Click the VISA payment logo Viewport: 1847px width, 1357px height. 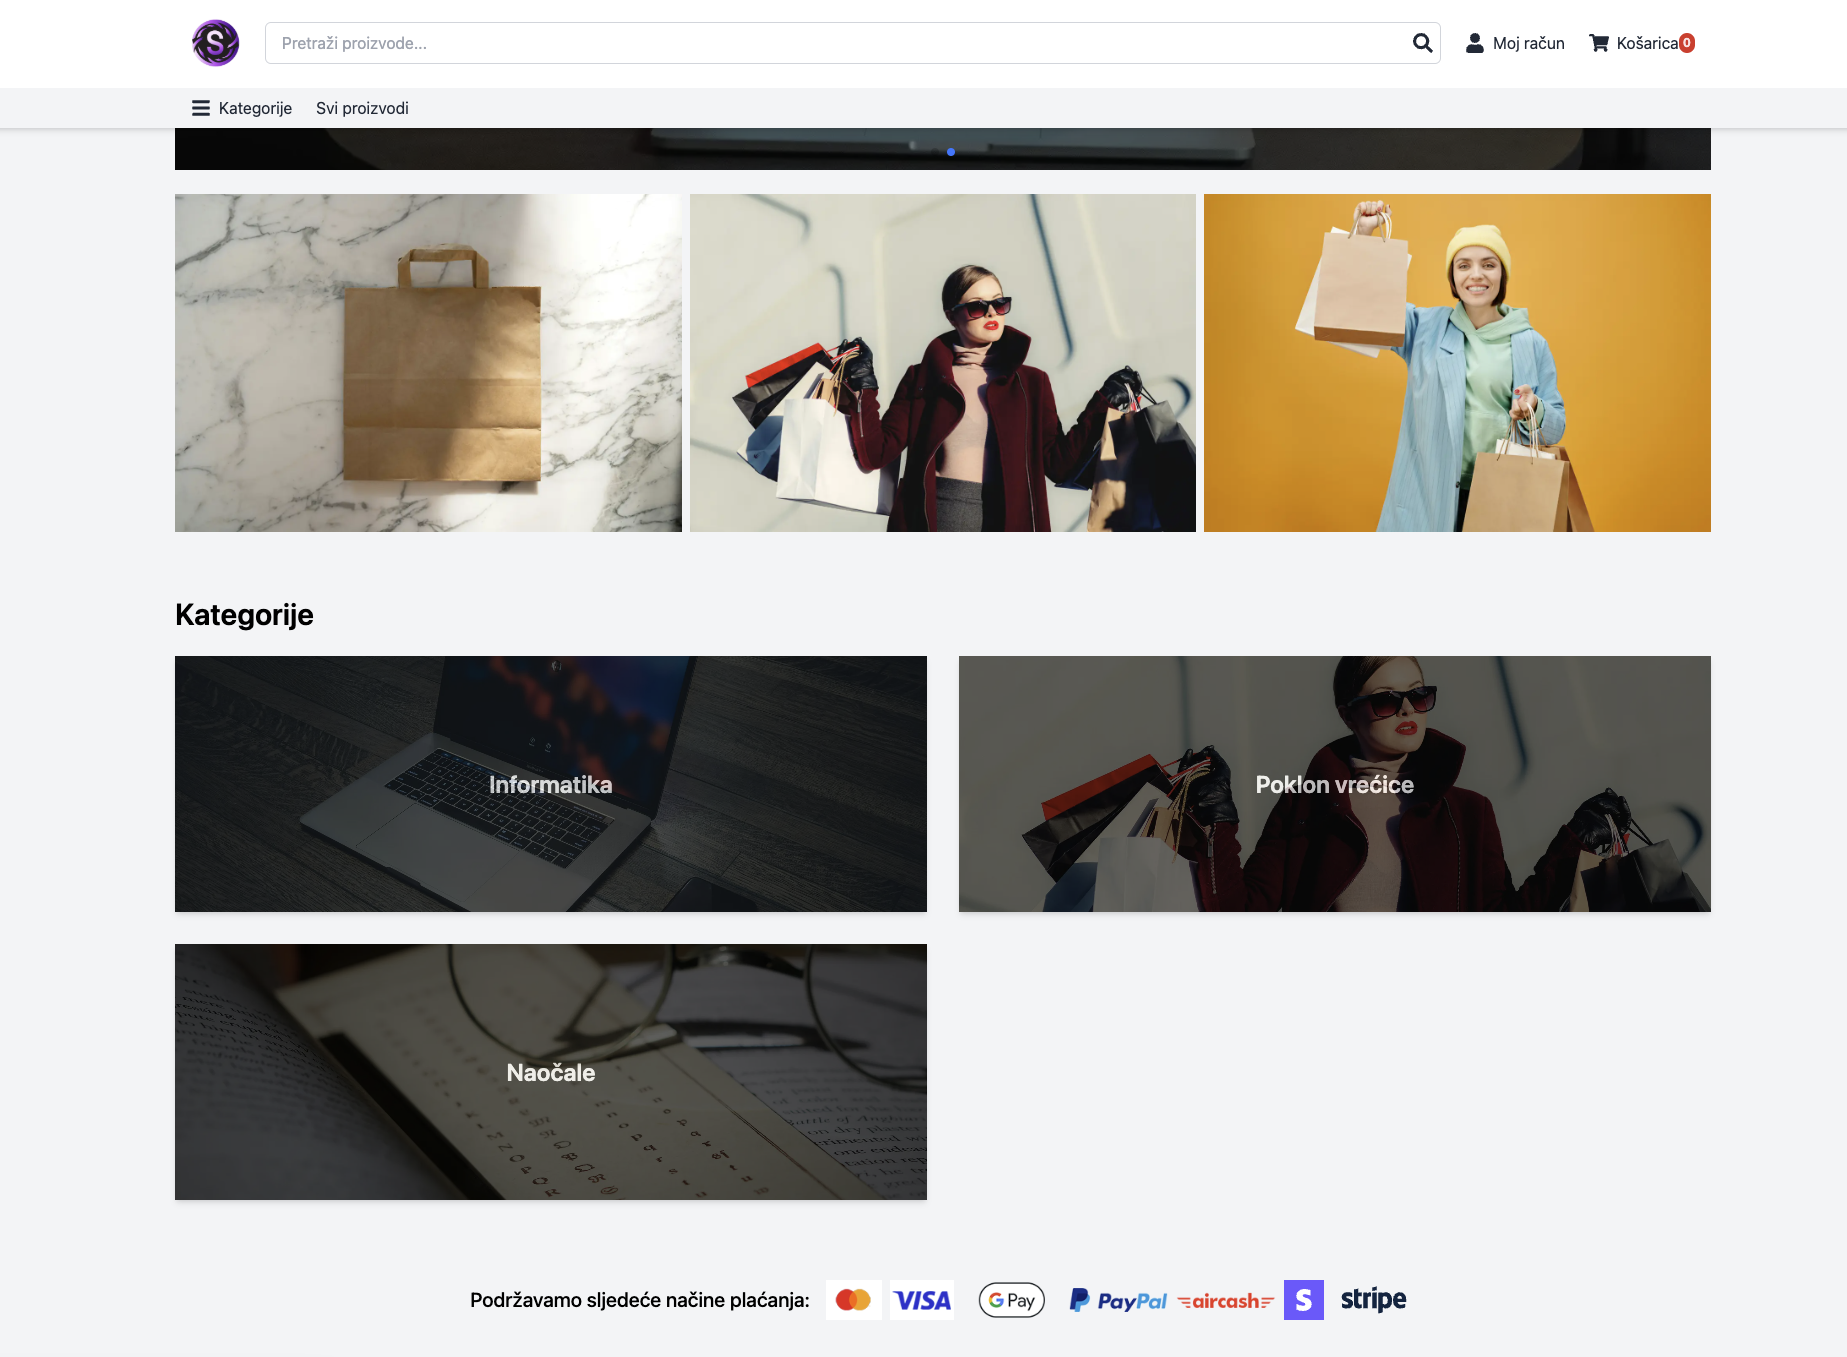(x=922, y=1300)
